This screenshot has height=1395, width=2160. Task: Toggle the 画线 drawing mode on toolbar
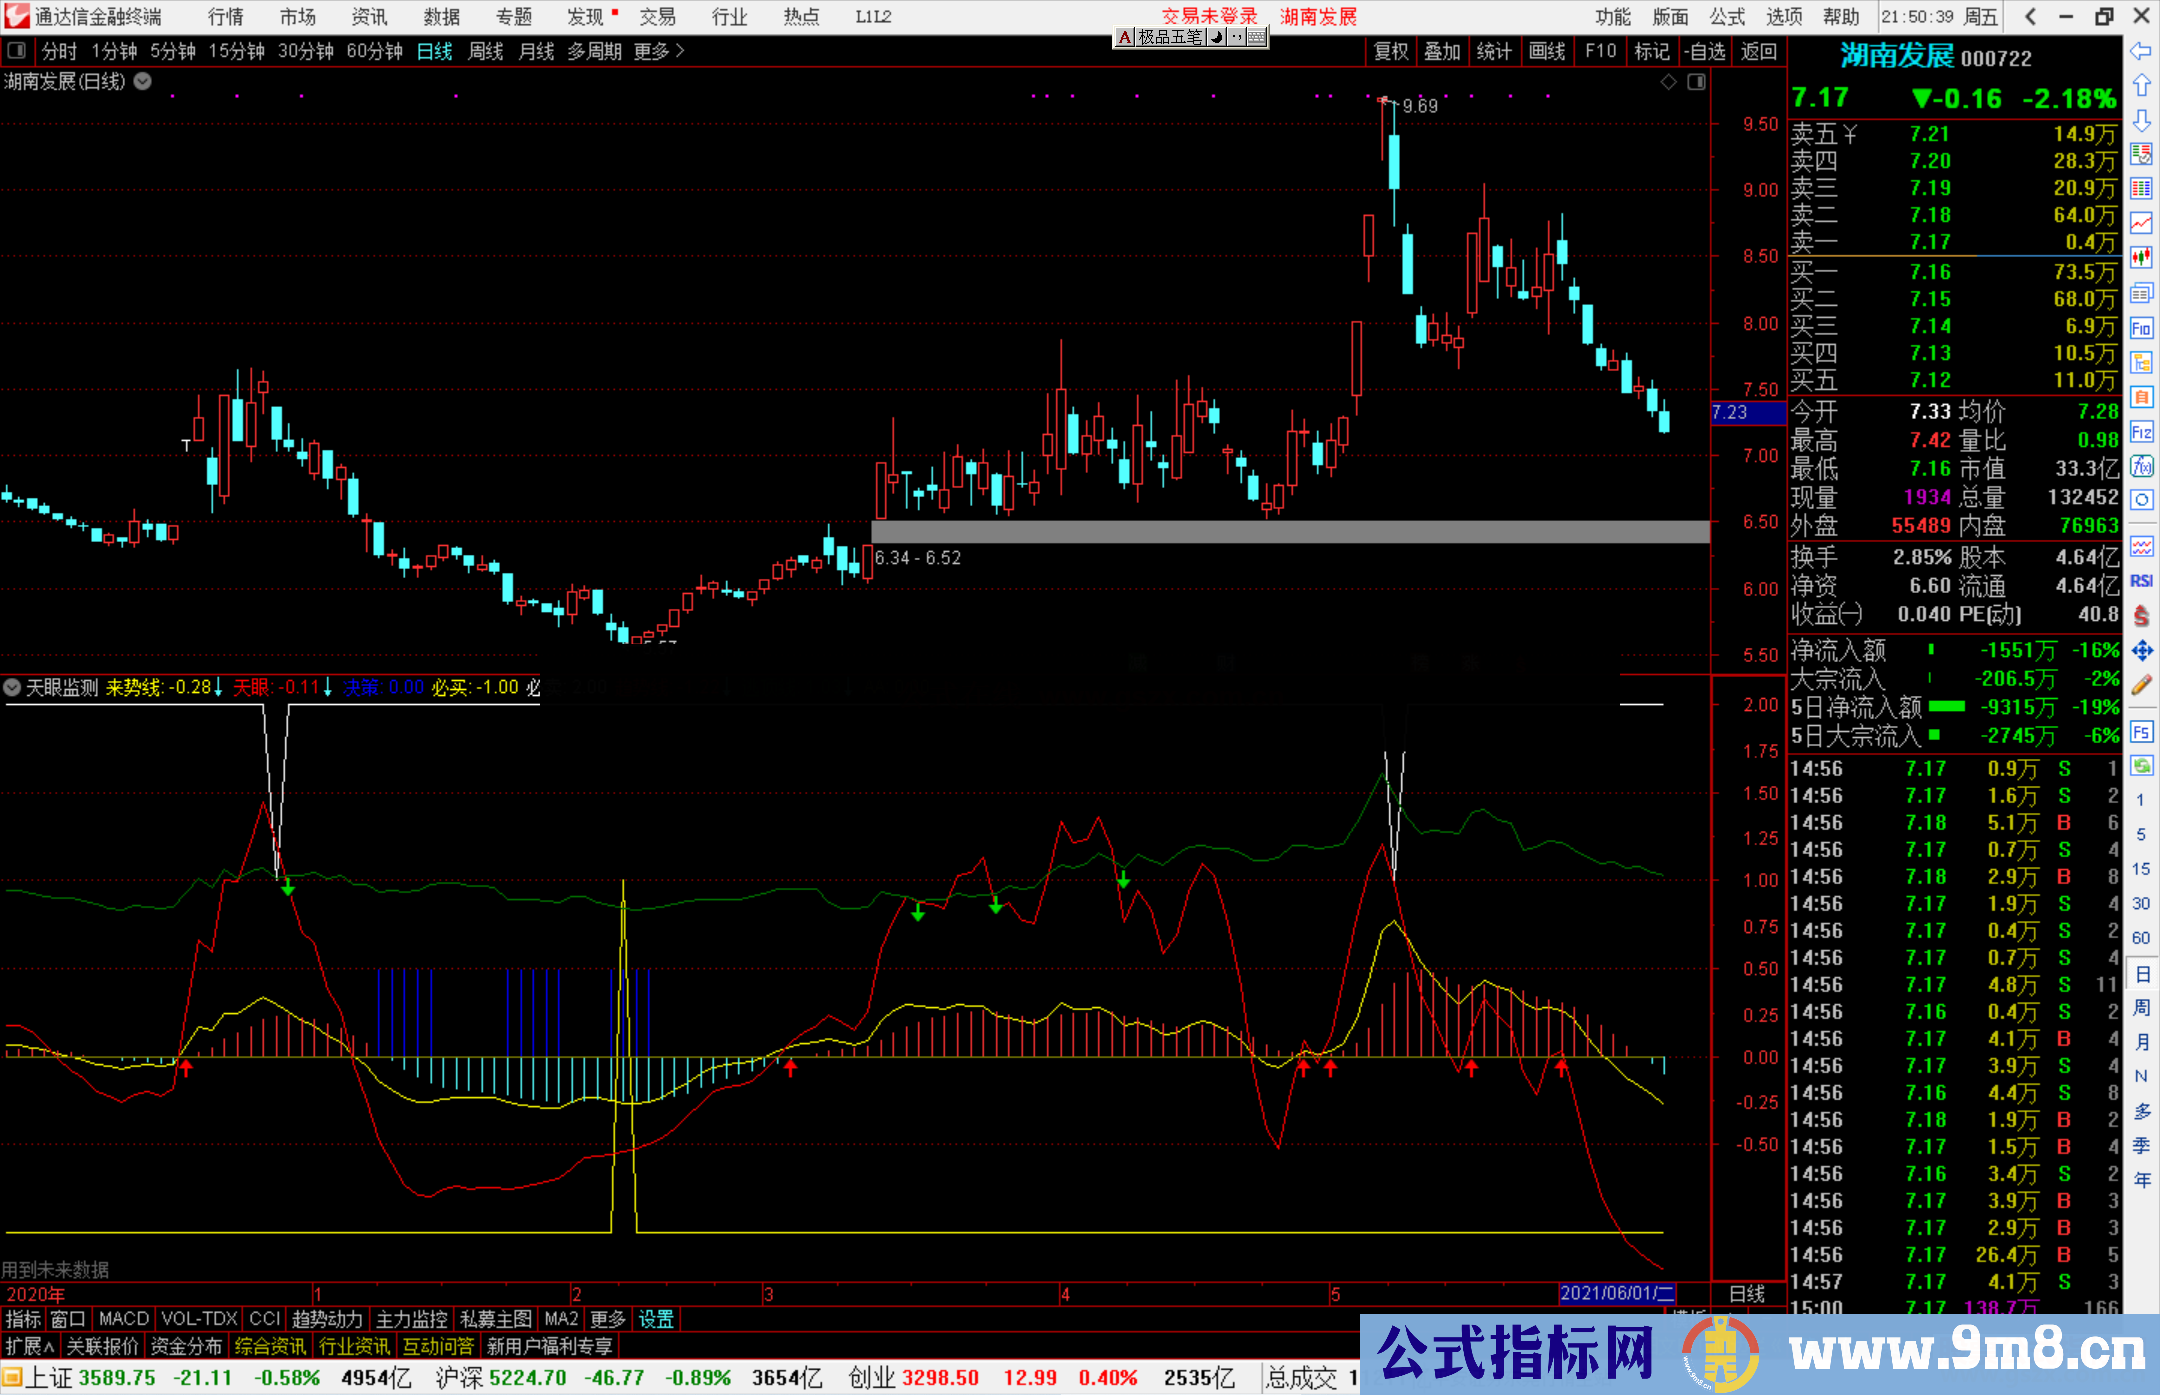[1549, 51]
